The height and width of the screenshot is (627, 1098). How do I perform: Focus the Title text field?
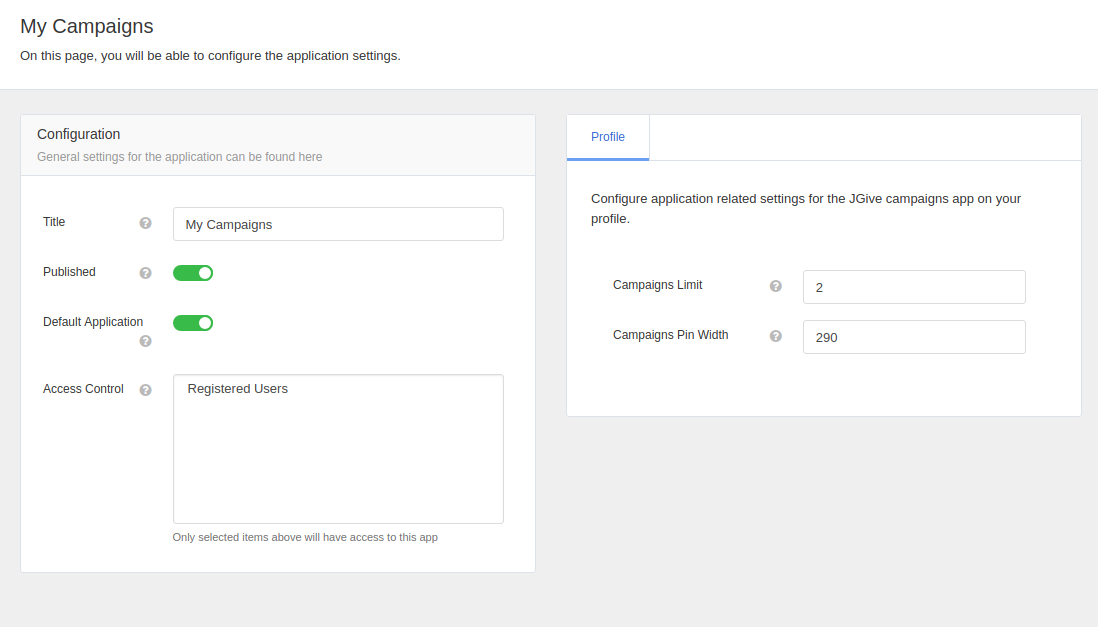[338, 224]
